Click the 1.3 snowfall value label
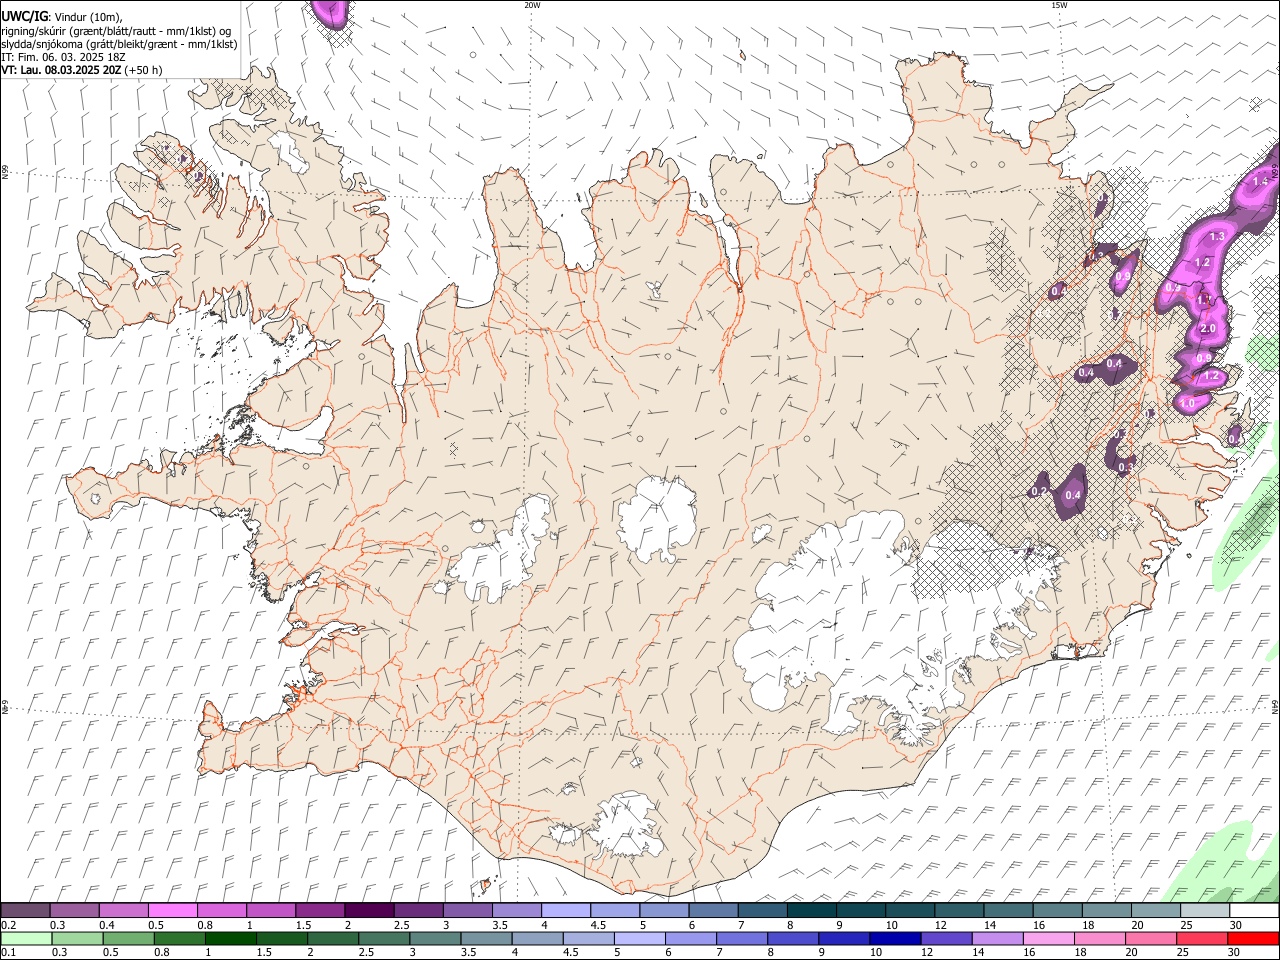 tap(1217, 237)
